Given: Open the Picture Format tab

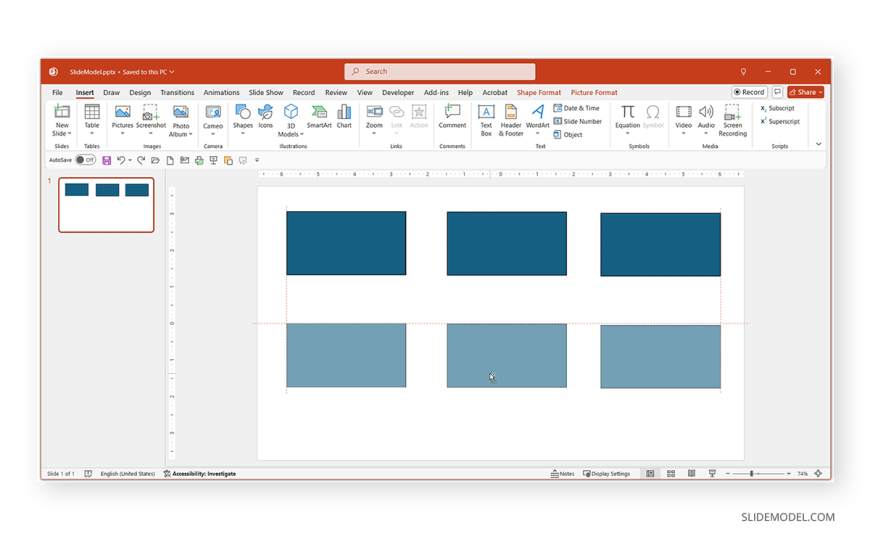Looking at the screenshot, I should click(x=594, y=93).
